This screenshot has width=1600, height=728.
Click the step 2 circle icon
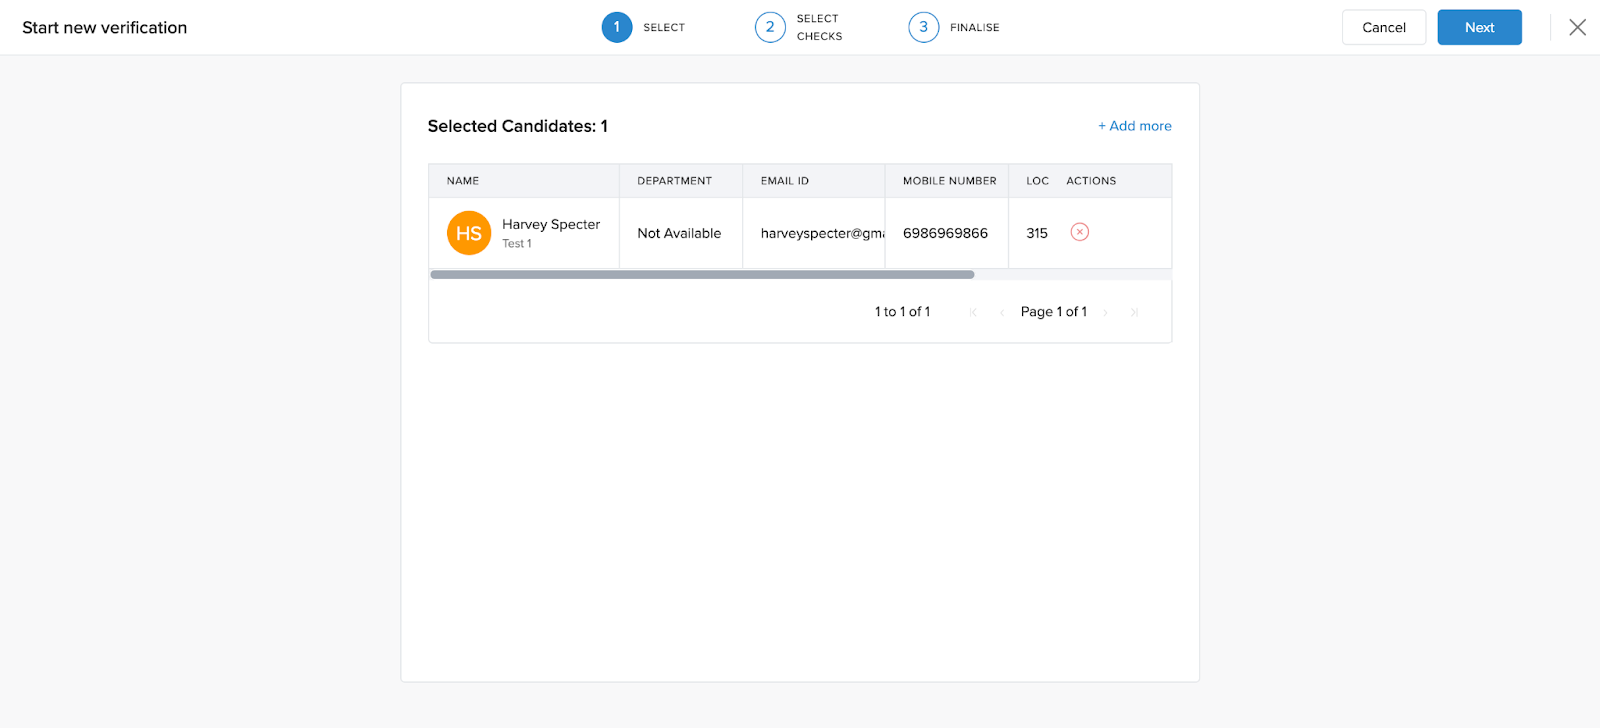coord(770,27)
